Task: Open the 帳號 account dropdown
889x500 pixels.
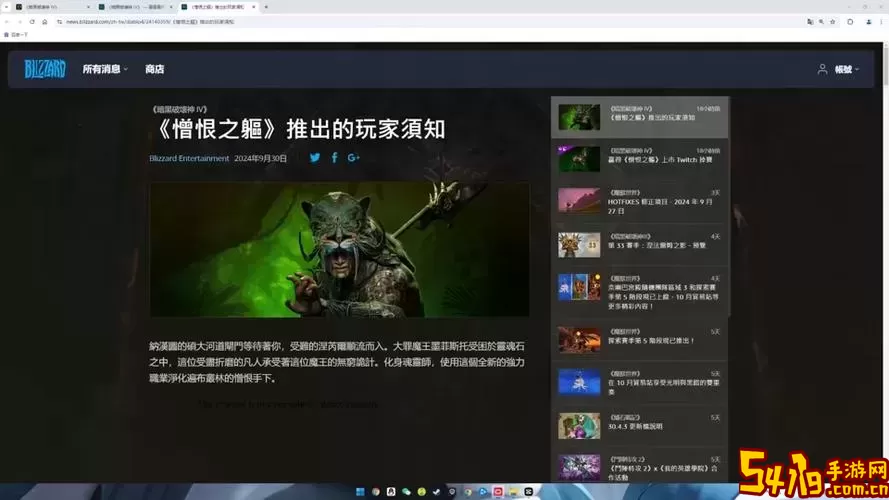Action: pos(846,69)
